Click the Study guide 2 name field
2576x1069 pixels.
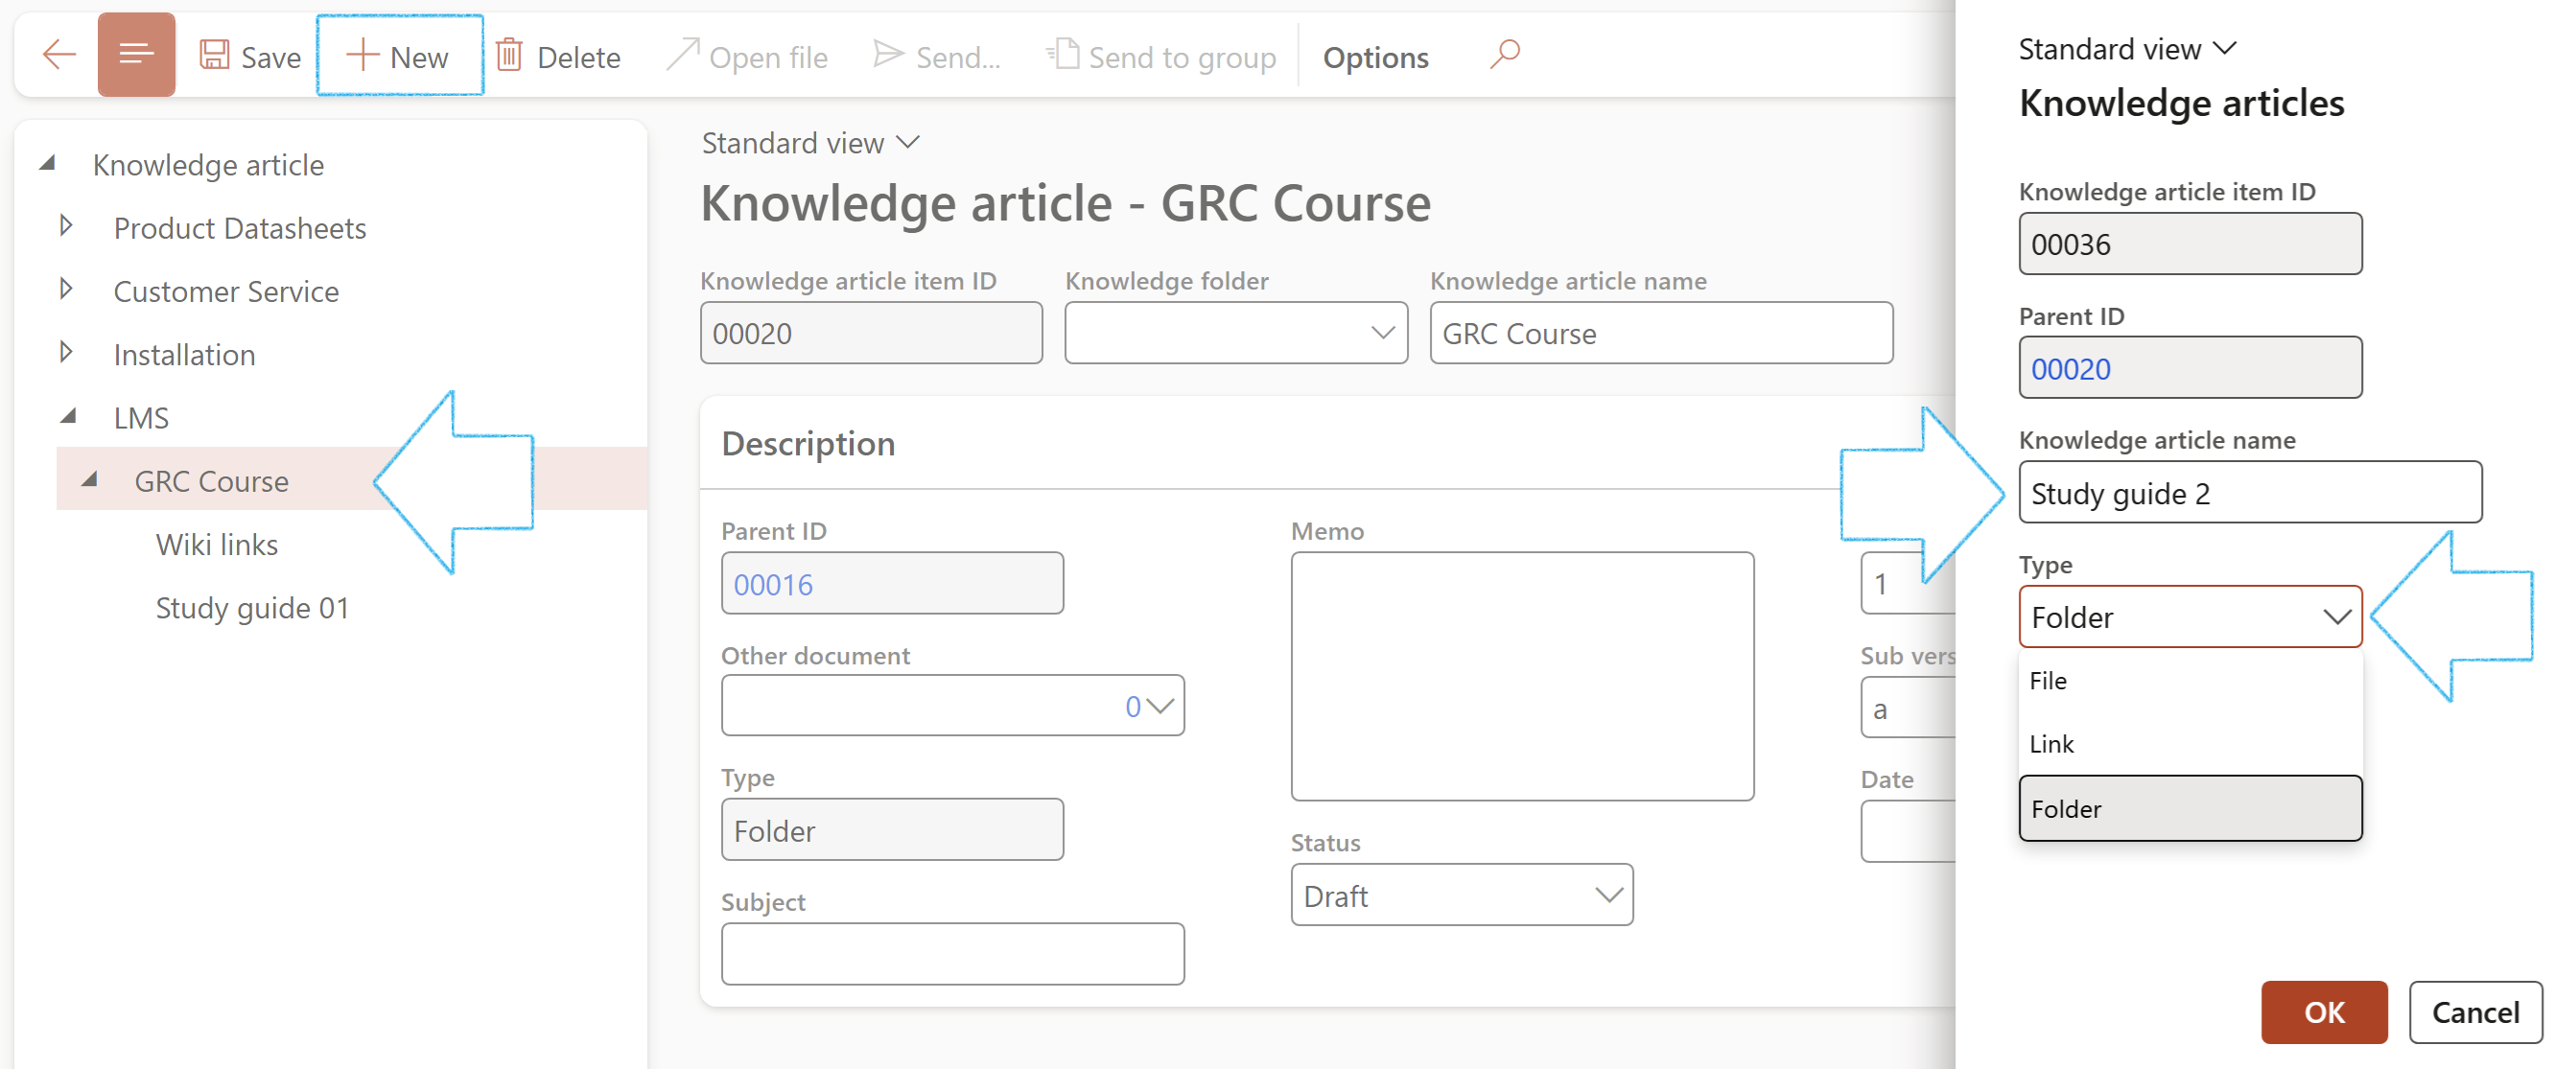pyautogui.click(x=2250, y=492)
